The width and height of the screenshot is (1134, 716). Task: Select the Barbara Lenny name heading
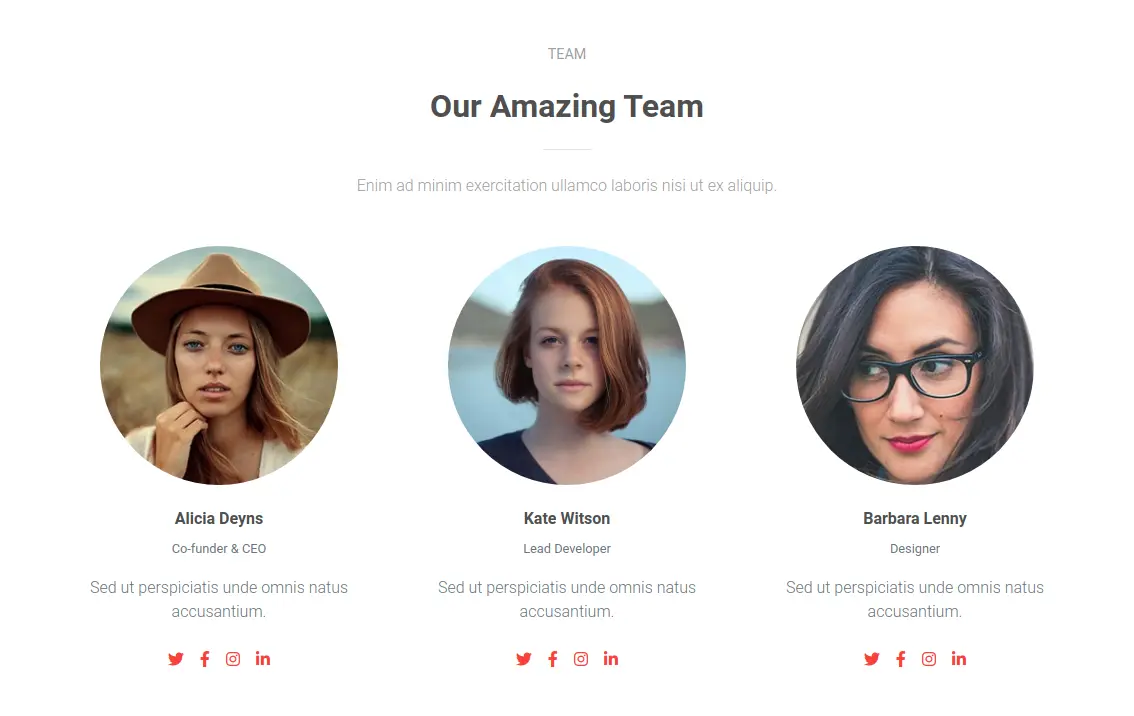915,519
